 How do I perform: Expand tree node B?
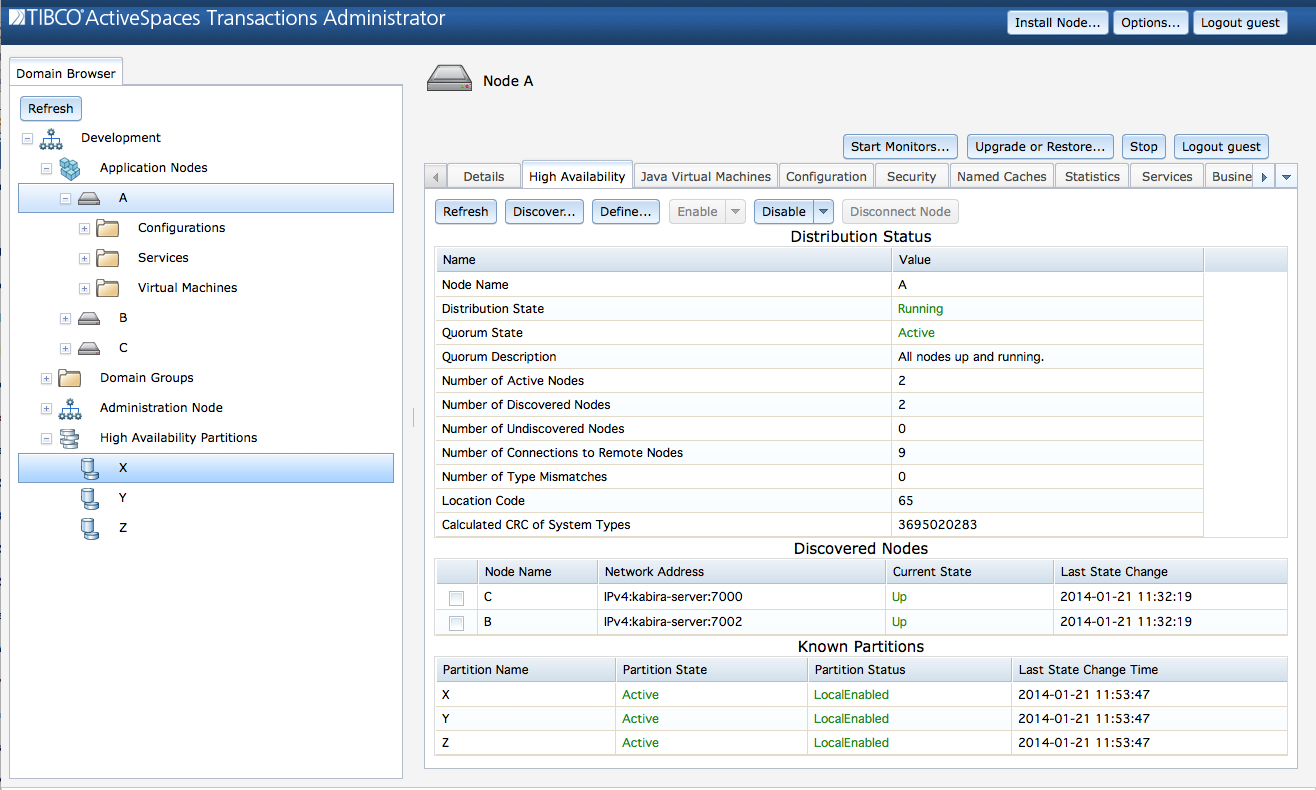tap(65, 317)
